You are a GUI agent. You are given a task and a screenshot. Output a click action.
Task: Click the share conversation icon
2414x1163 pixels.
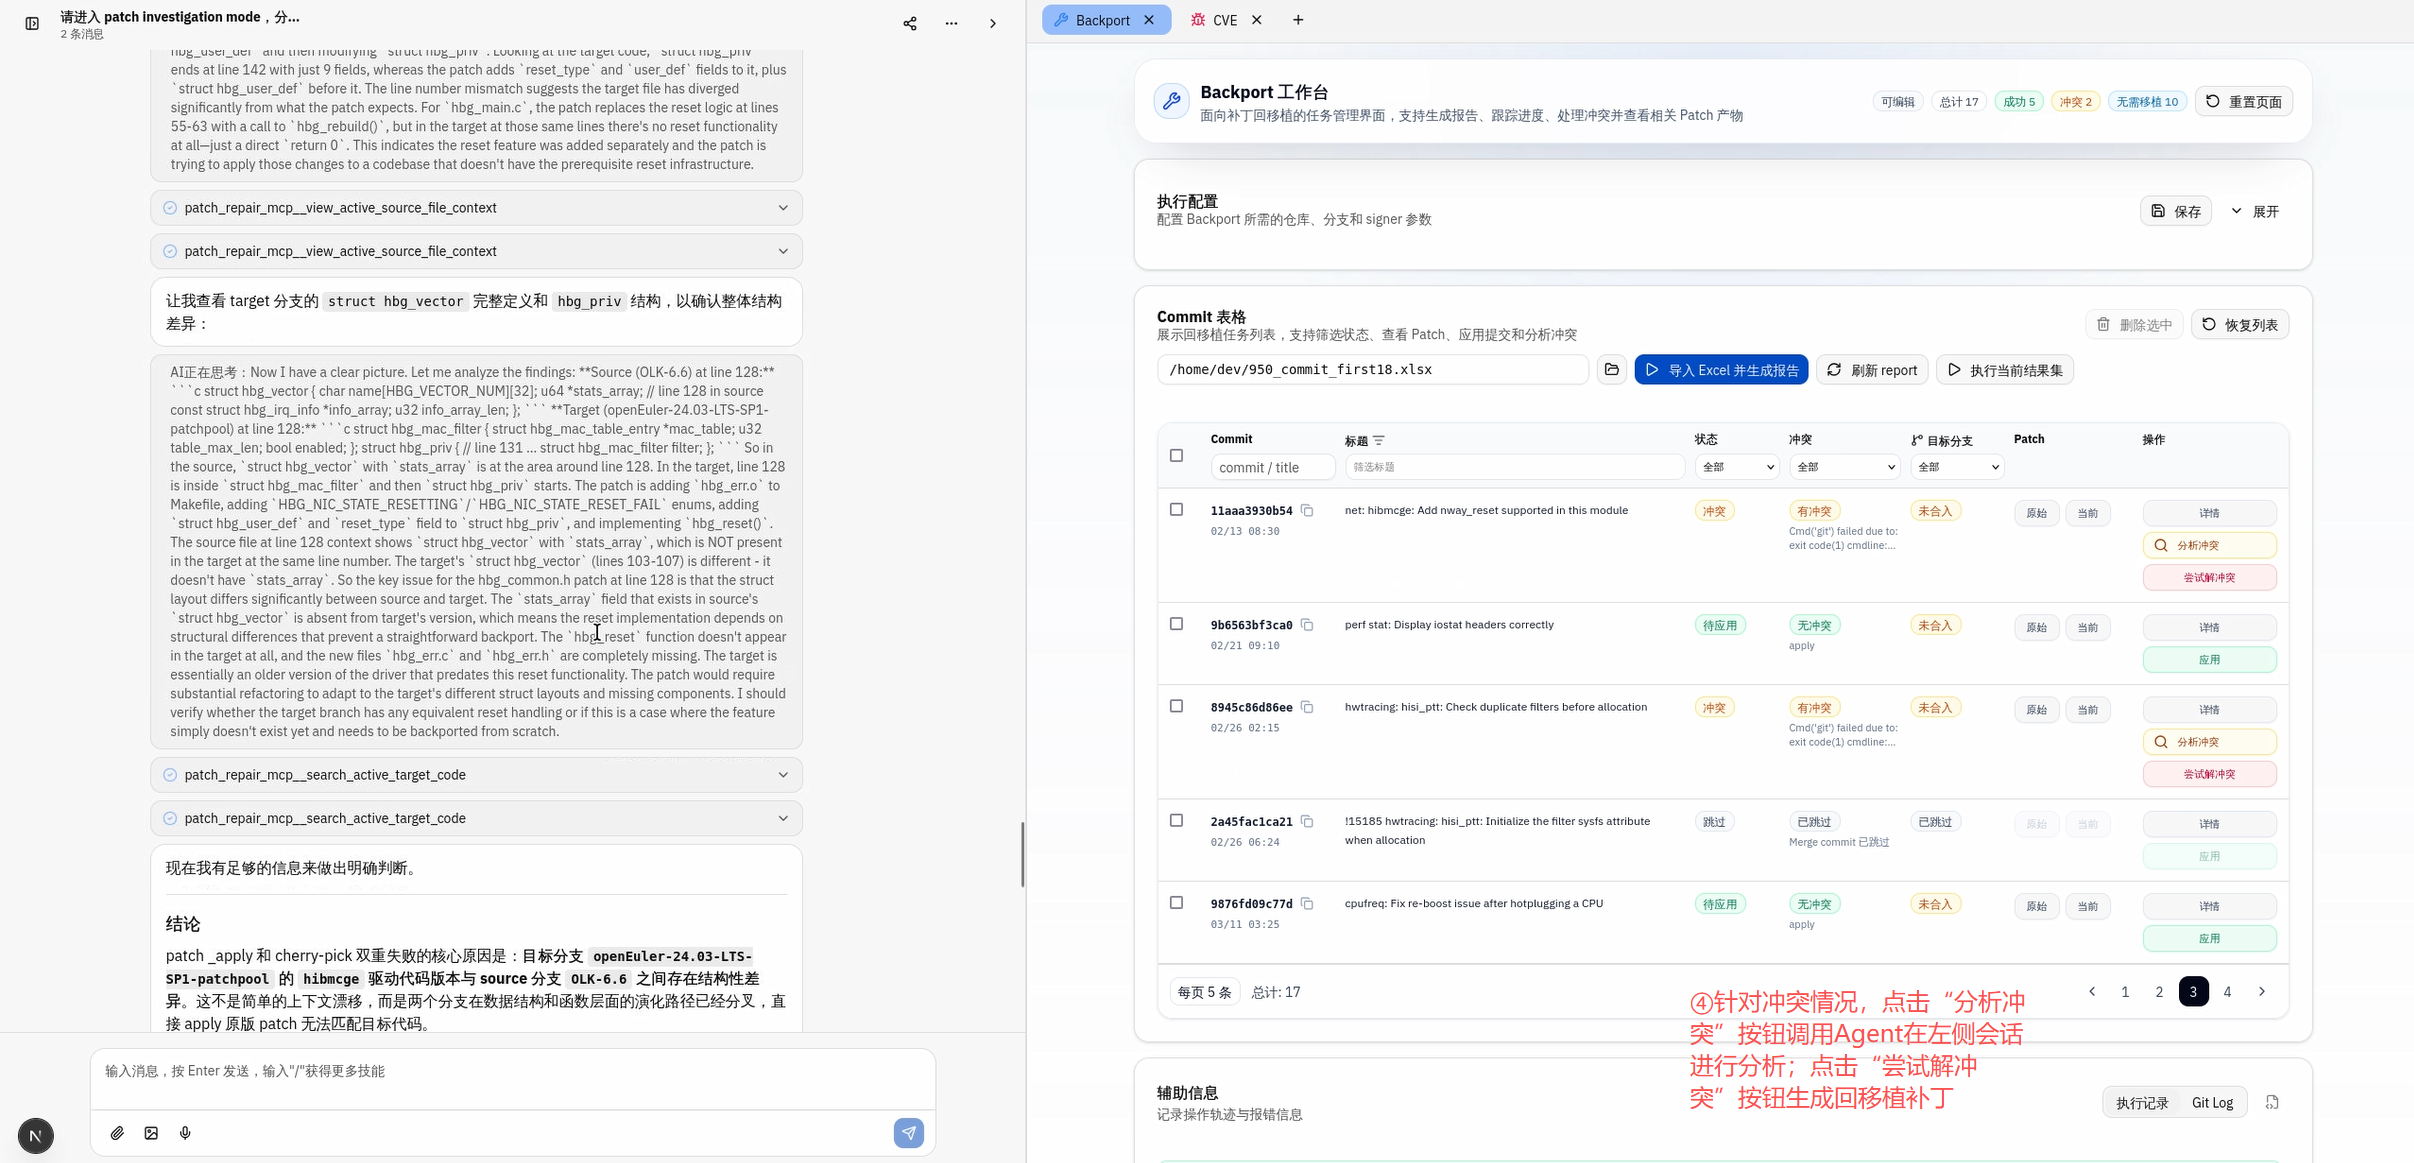coord(909,23)
